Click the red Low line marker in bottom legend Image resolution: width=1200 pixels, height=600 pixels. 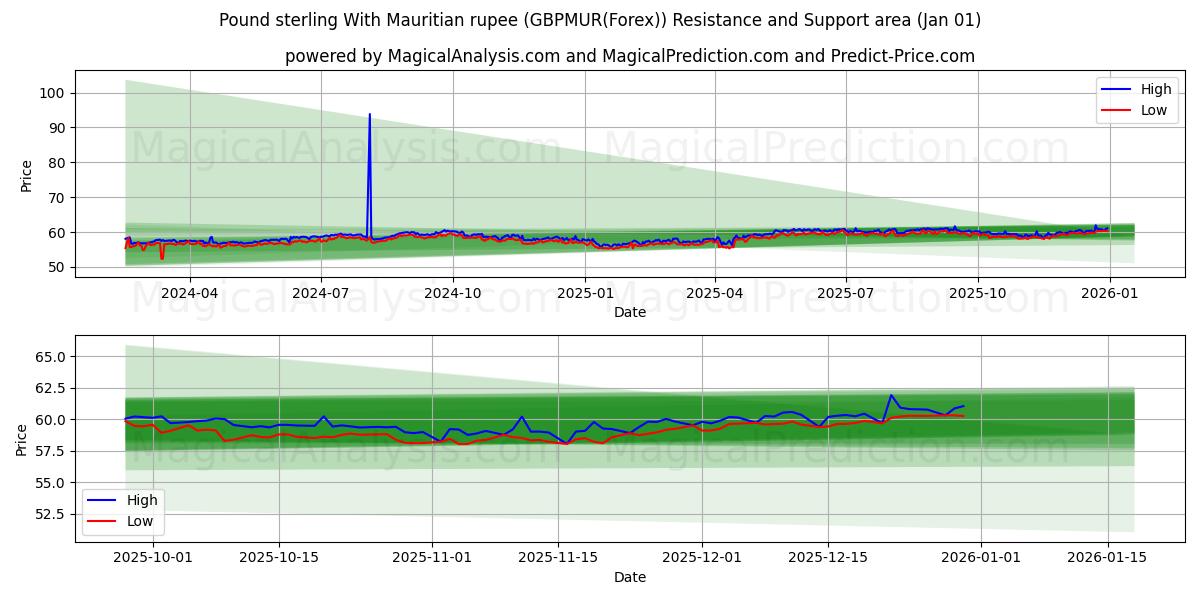pos(103,521)
